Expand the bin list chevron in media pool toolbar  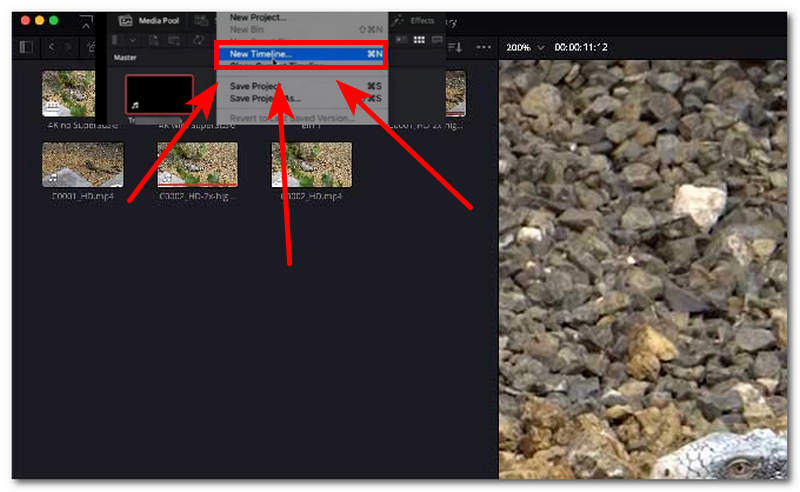(133, 40)
